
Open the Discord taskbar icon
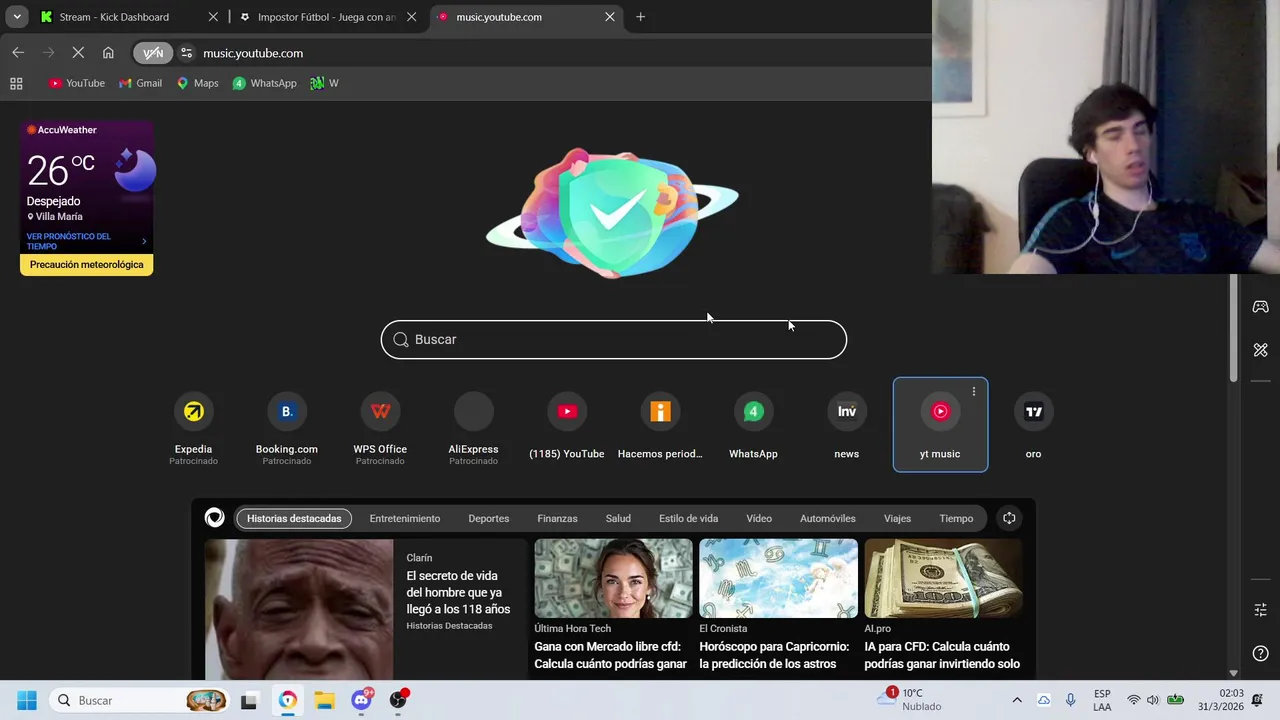point(362,700)
